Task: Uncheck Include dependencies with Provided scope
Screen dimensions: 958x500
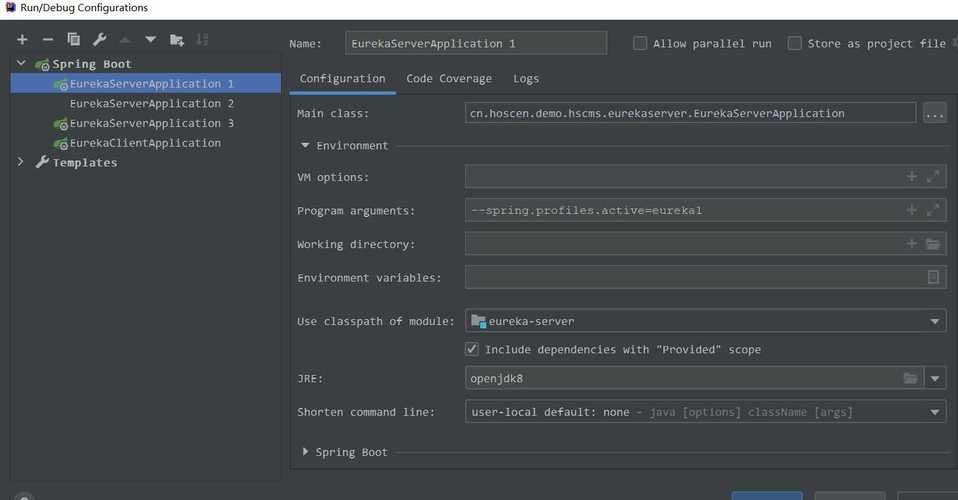Action: pyautogui.click(x=472, y=350)
